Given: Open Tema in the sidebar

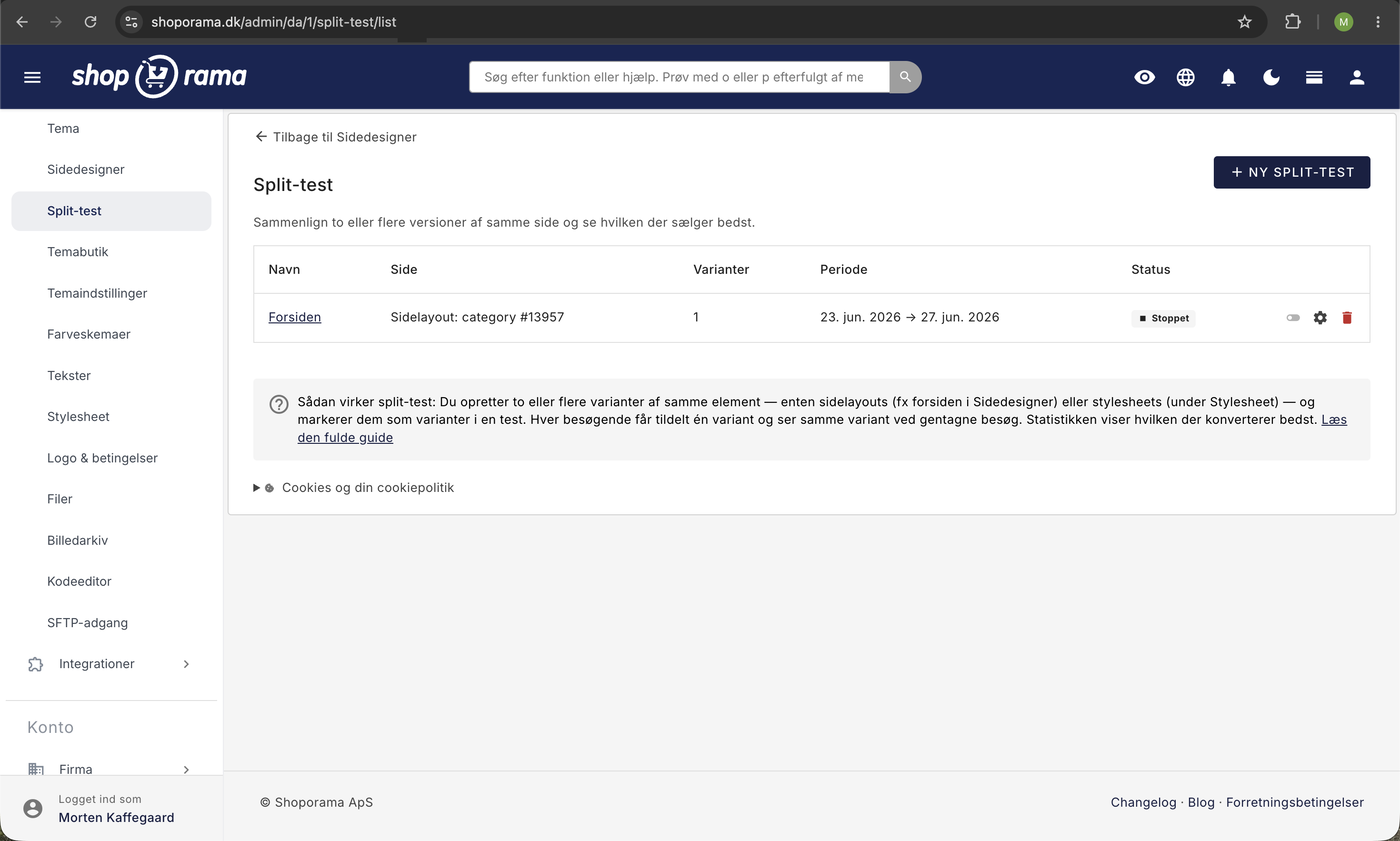Looking at the screenshot, I should (x=63, y=128).
